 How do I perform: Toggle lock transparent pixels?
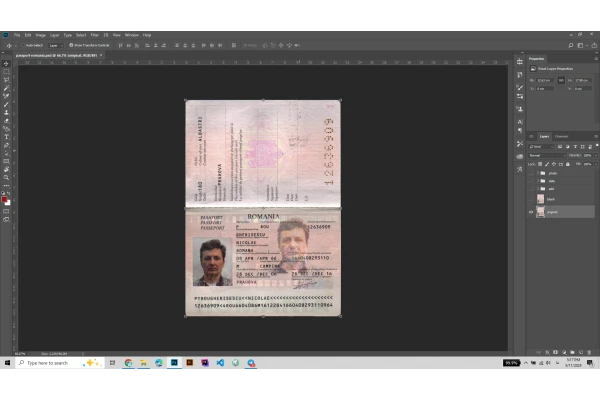point(540,164)
